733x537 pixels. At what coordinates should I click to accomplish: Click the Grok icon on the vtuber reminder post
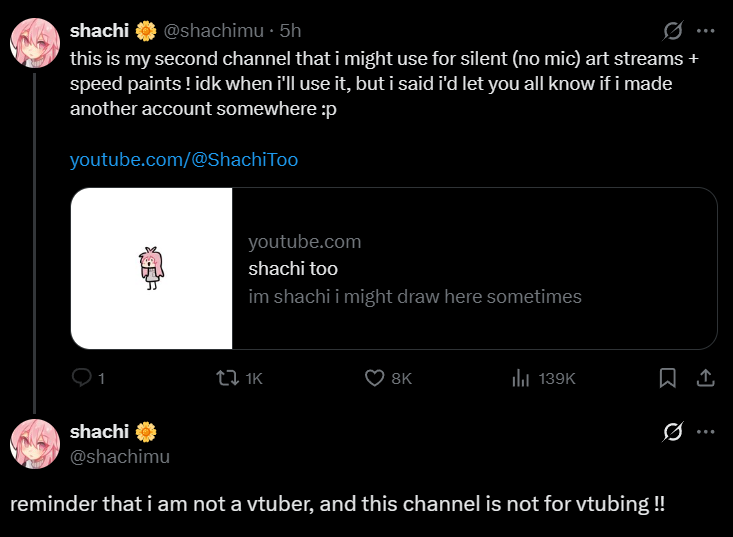(x=674, y=432)
